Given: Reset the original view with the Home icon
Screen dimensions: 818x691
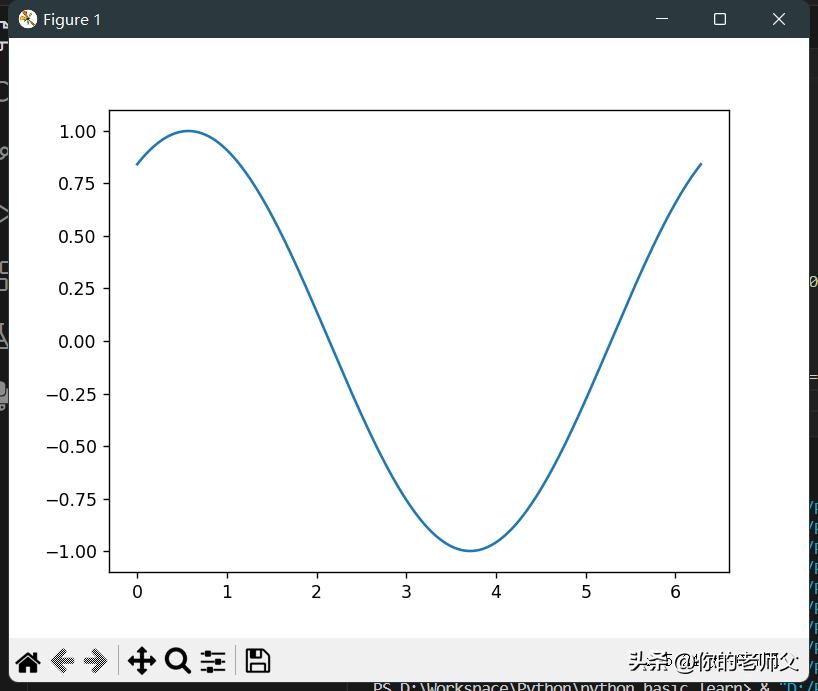Looking at the screenshot, I should click(x=27, y=661).
